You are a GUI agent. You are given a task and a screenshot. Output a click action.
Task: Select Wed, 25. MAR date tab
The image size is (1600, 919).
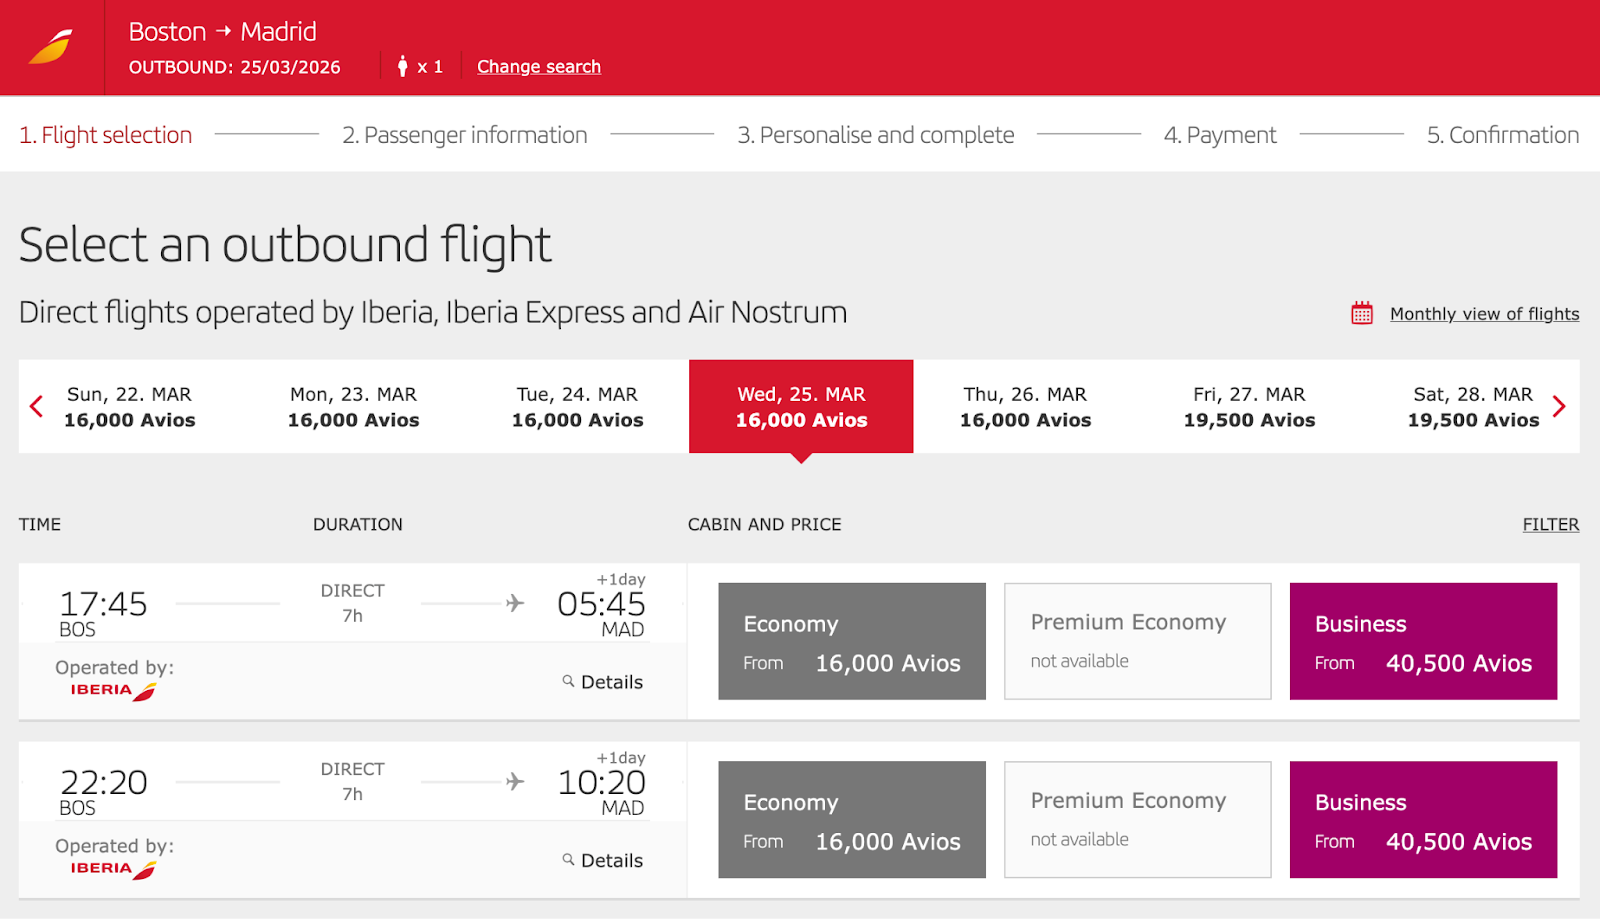(801, 407)
